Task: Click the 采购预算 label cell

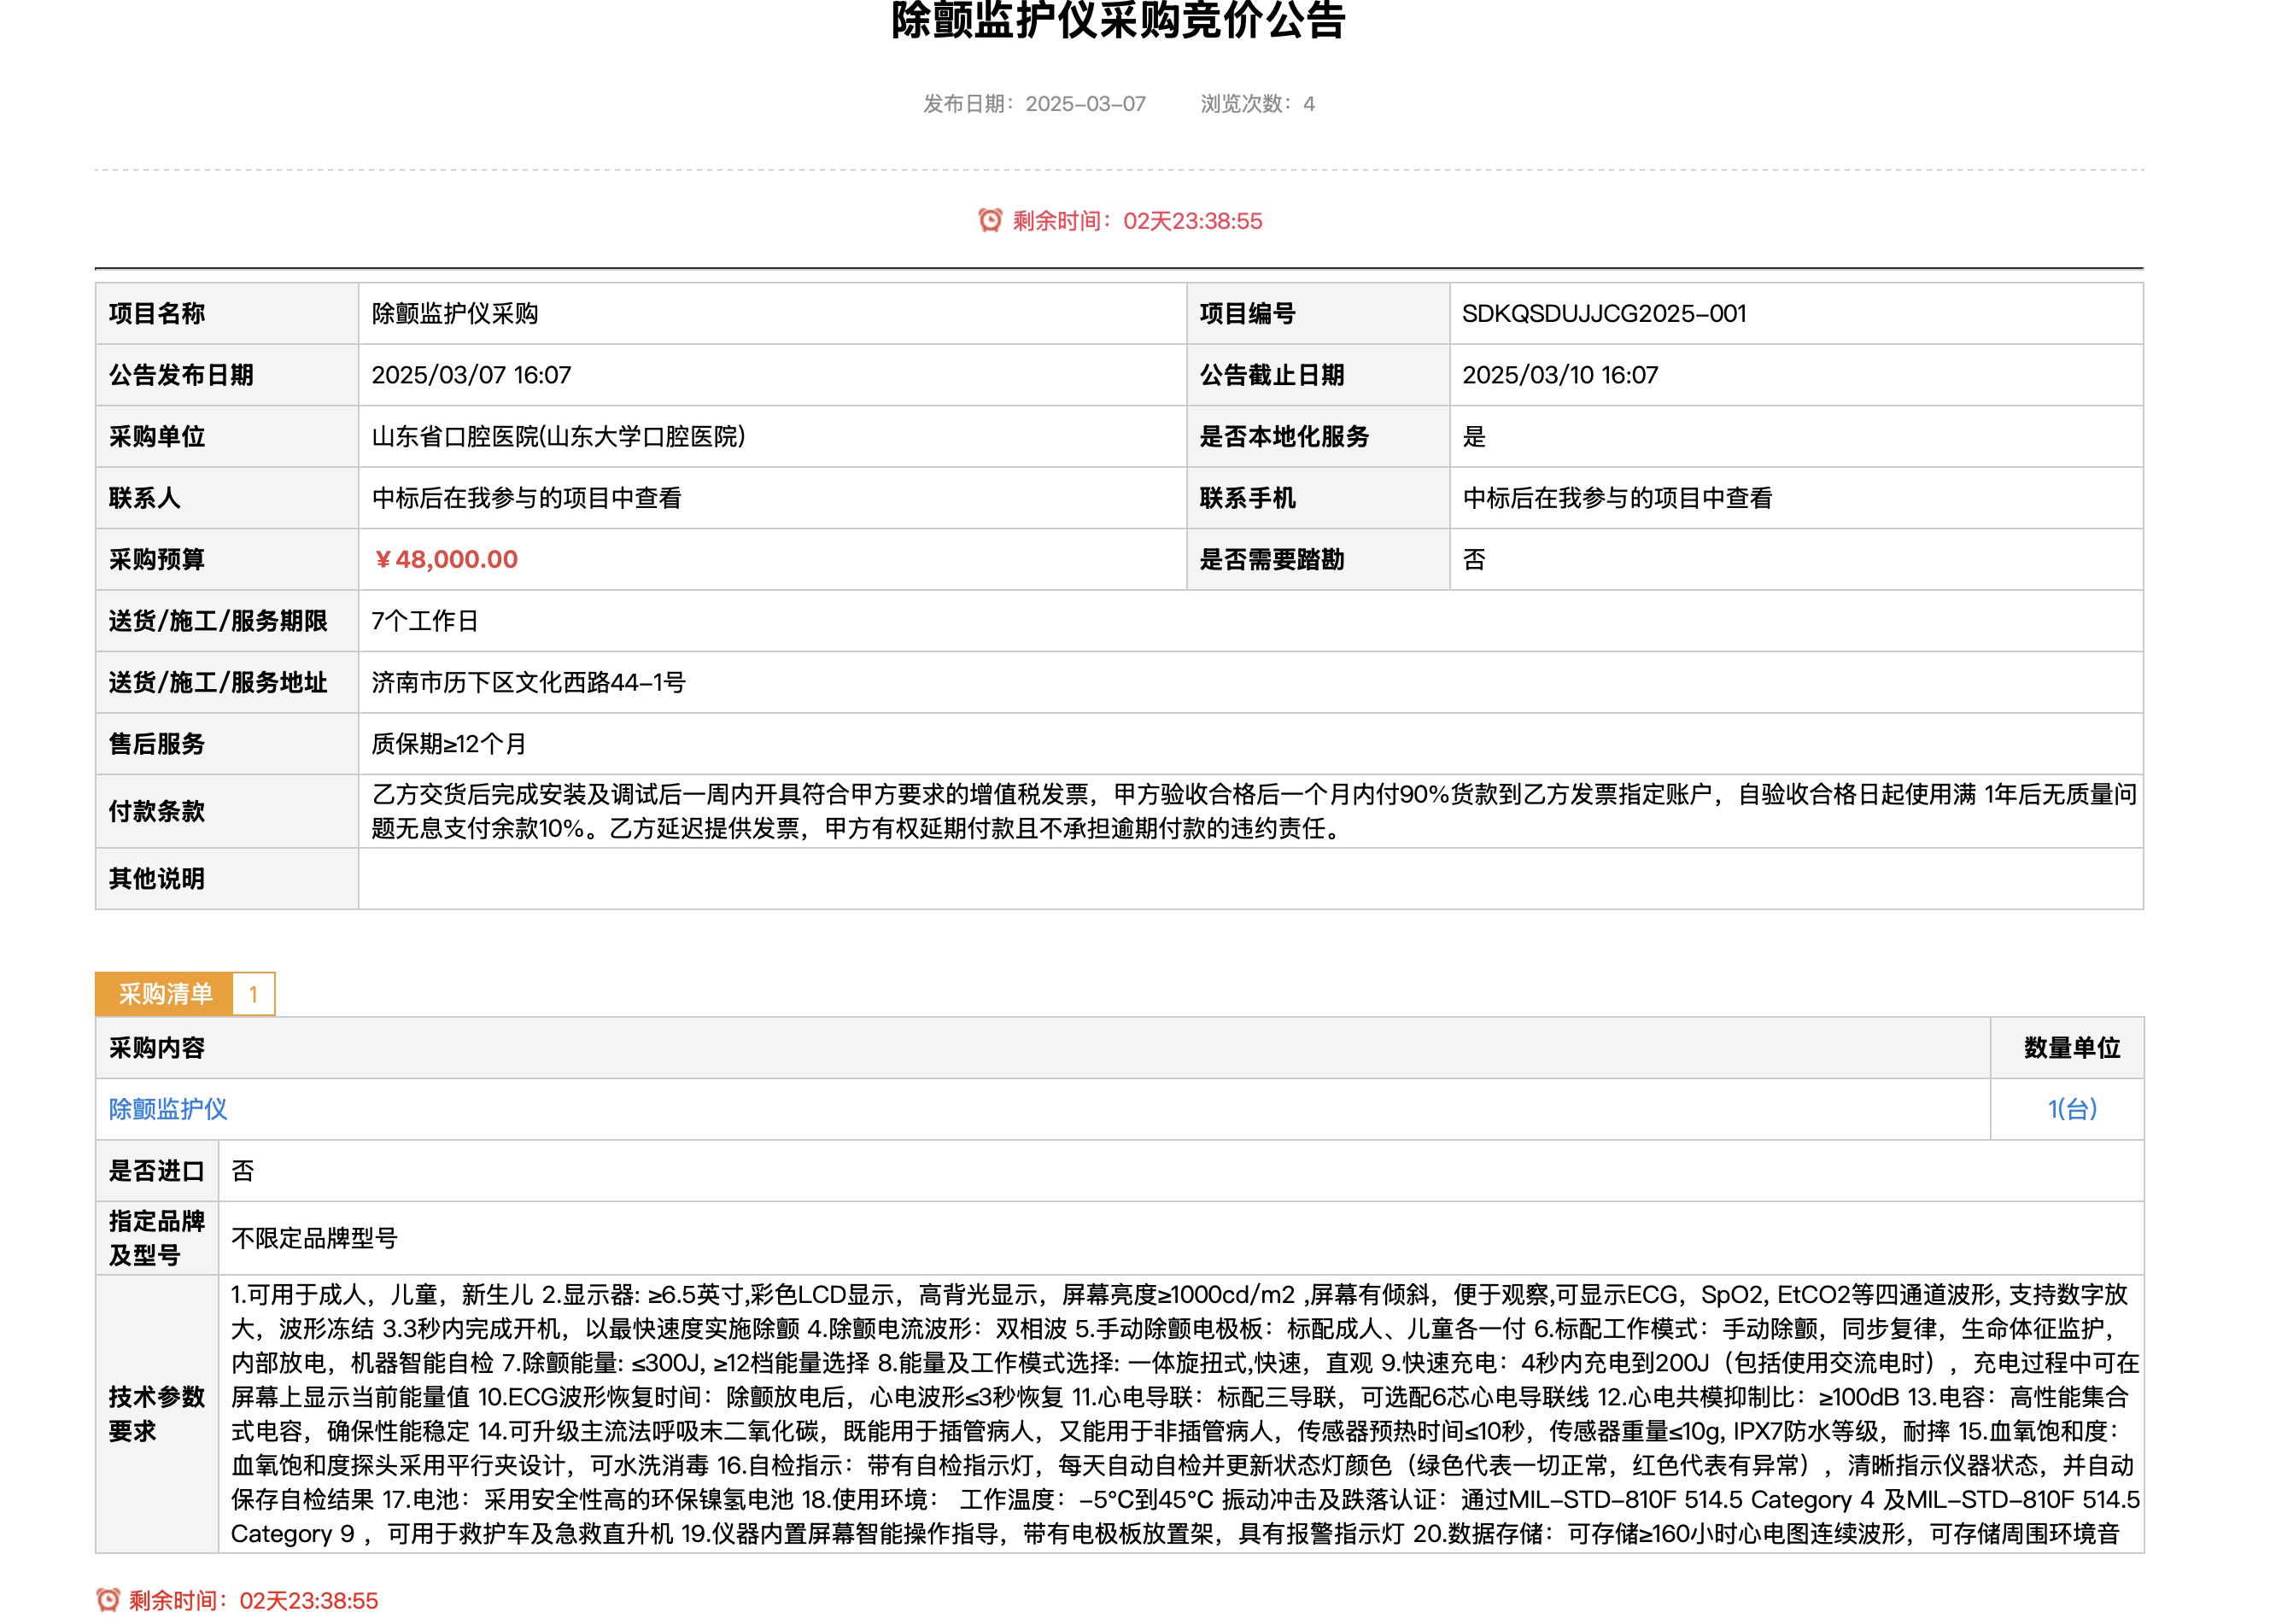Action: [x=227, y=560]
